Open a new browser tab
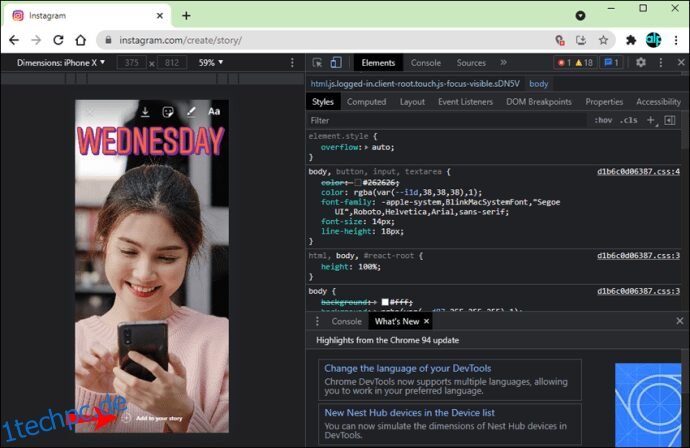This screenshot has width=690, height=448. click(186, 16)
